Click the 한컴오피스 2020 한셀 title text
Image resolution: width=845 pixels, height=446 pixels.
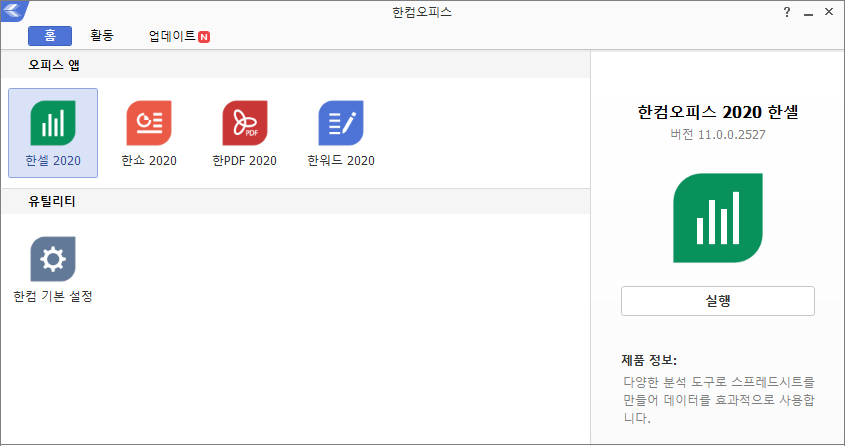[718, 112]
